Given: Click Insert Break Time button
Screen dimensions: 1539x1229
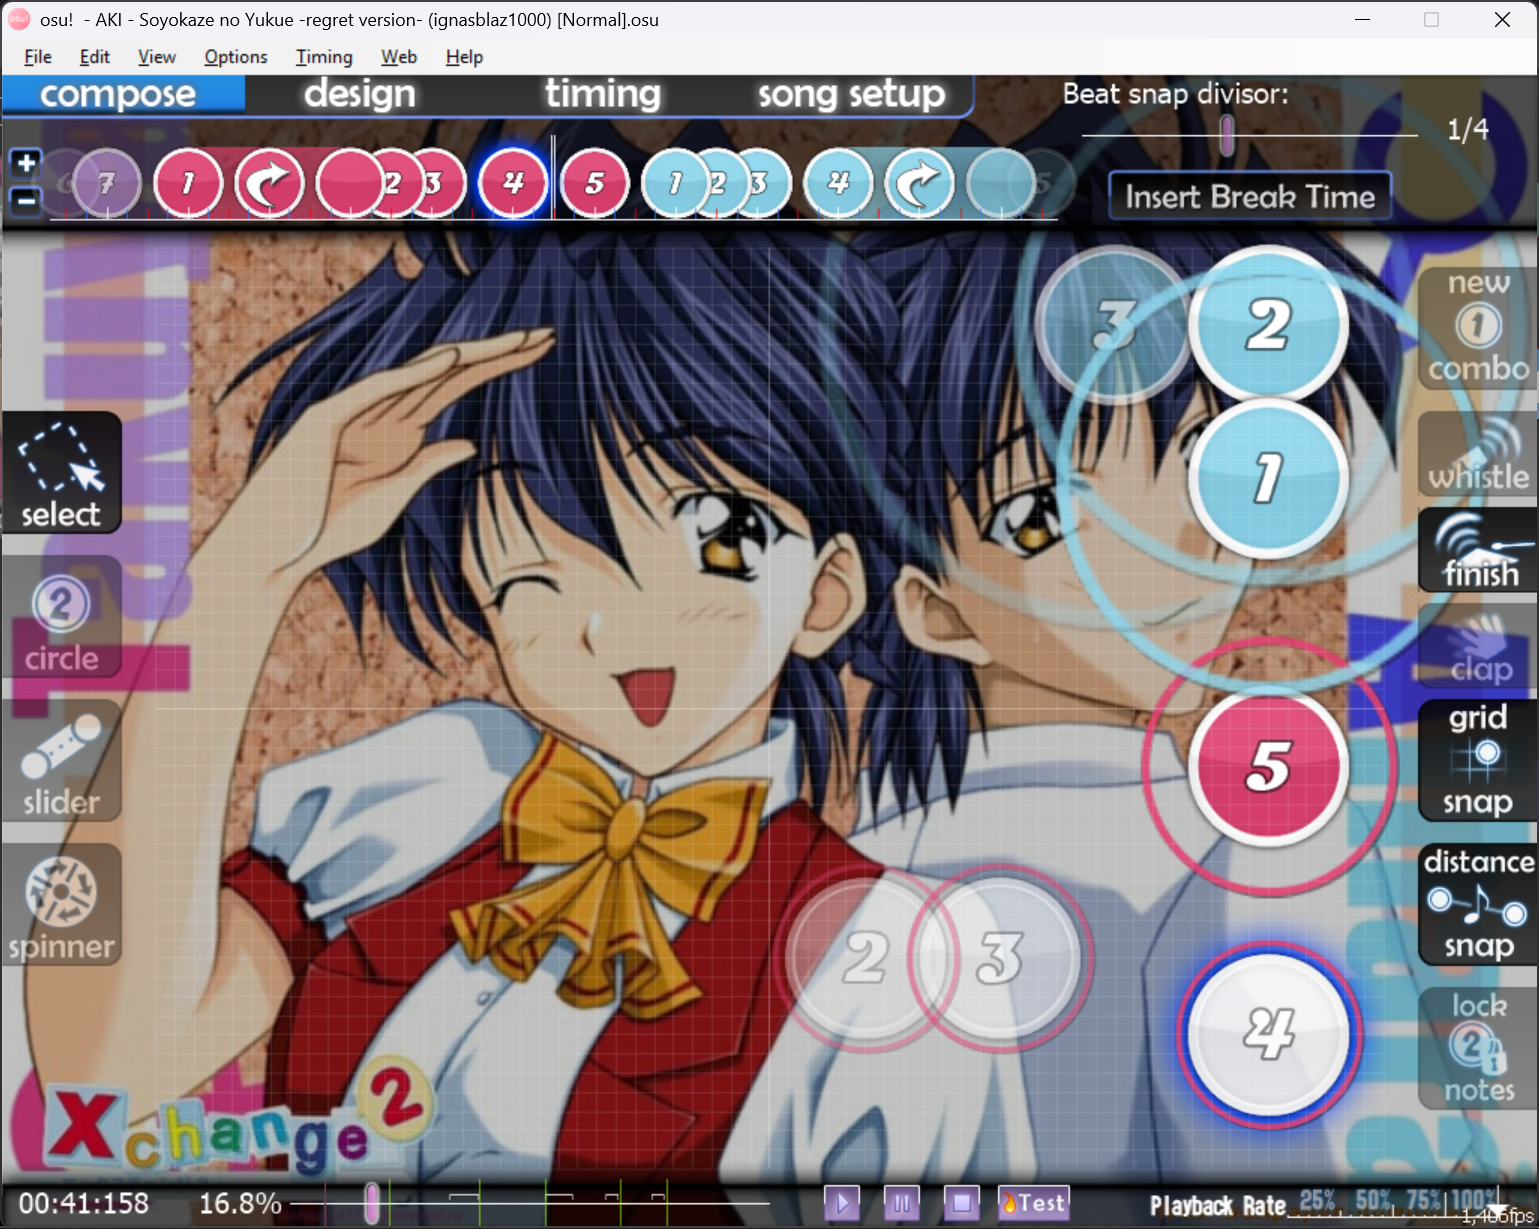Looking at the screenshot, I should tap(1249, 196).
